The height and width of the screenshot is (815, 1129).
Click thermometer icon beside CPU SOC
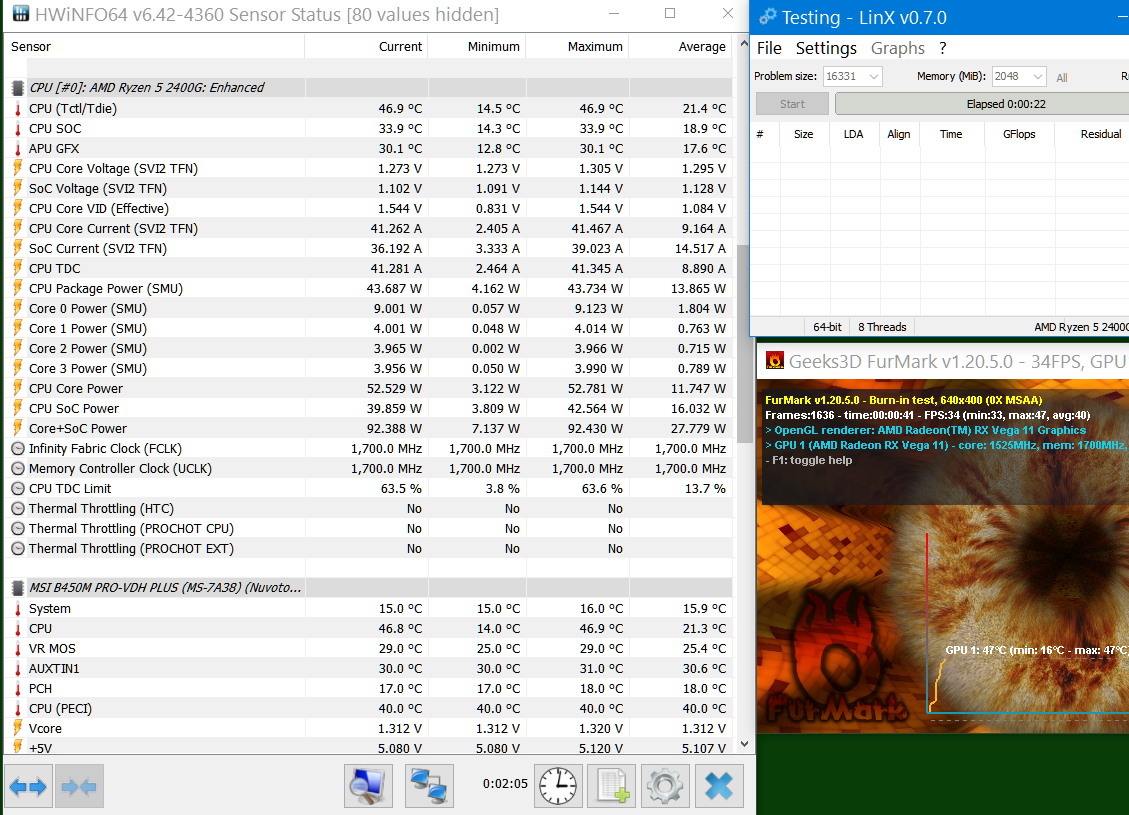[18, 129]
